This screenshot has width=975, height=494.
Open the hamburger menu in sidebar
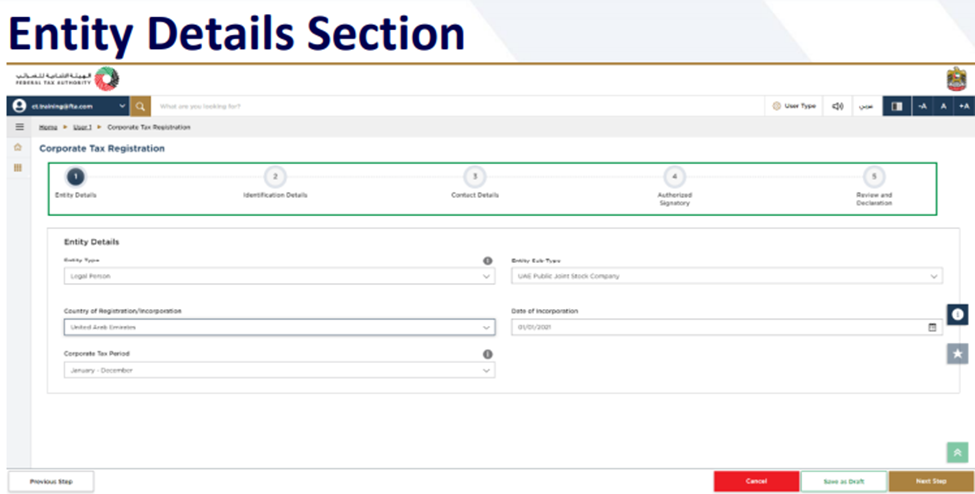[x=18, y=127]
